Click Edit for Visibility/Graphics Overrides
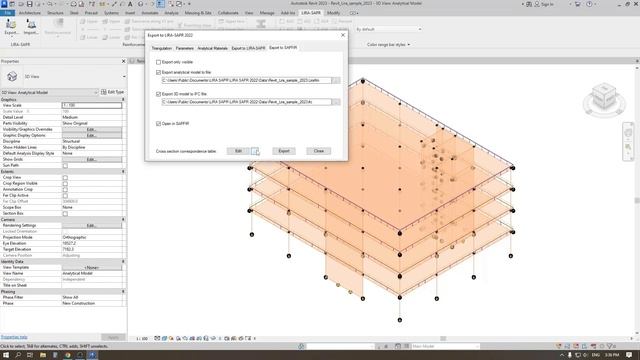640x360 pixels. (92, 129)
